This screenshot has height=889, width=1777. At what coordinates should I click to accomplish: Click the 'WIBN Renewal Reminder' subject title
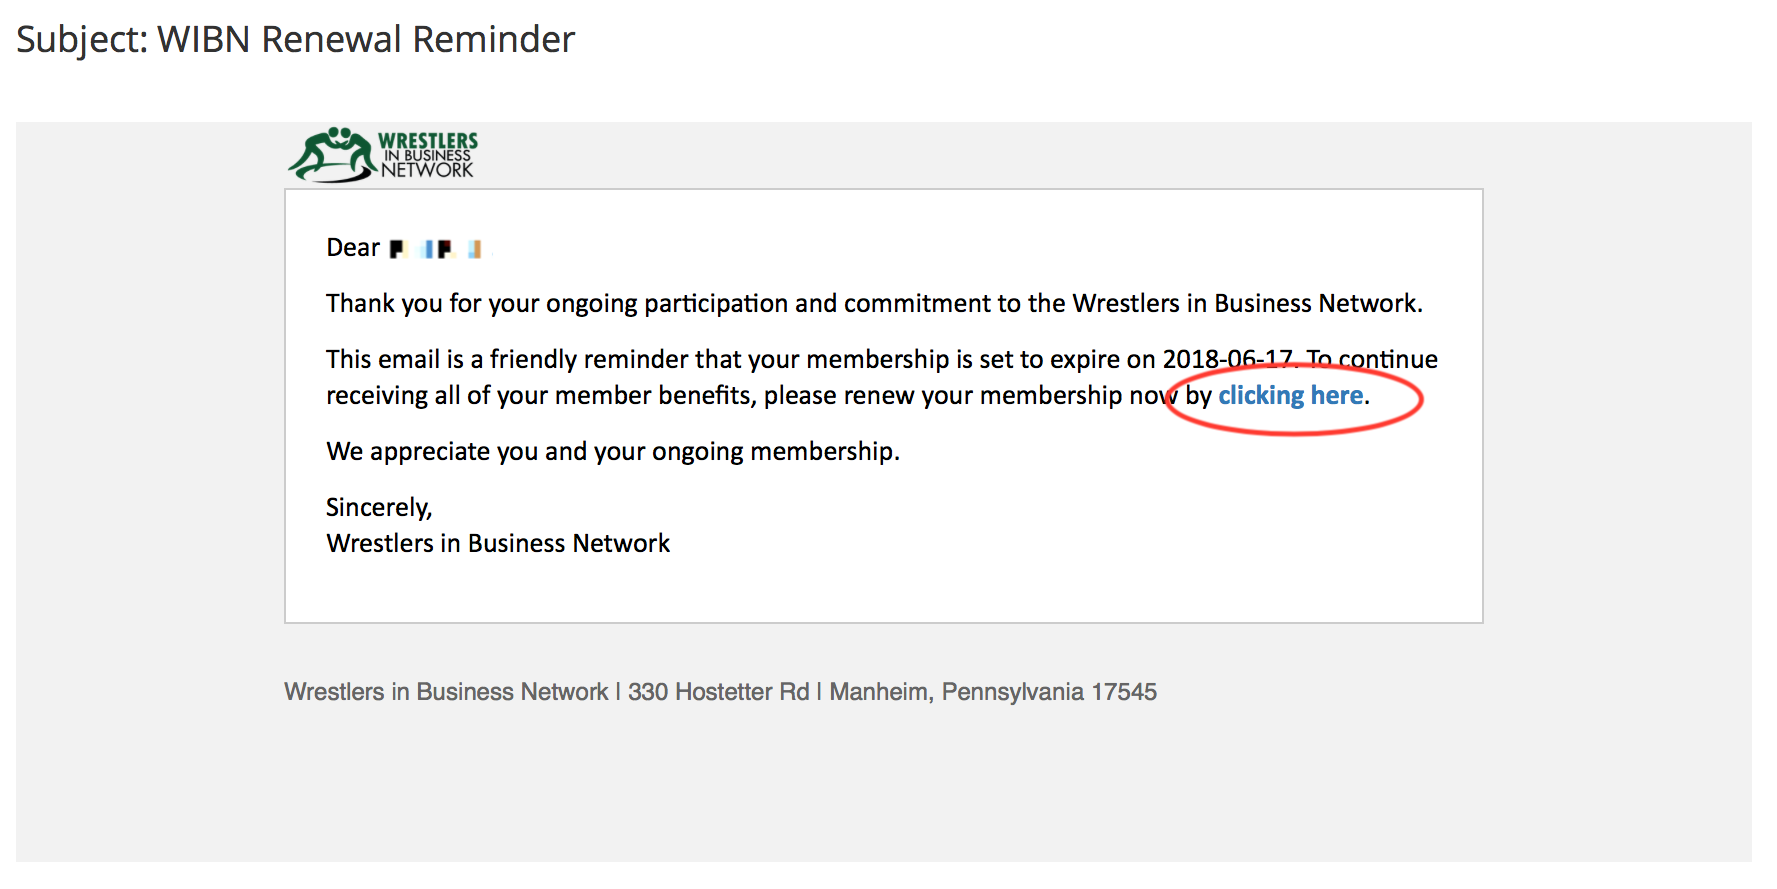coord(366,40)
